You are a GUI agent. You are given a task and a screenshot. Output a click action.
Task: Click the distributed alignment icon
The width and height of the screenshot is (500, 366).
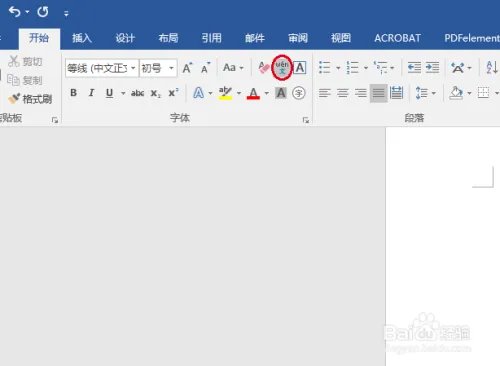pyautogui.click(x=397, y=93)
